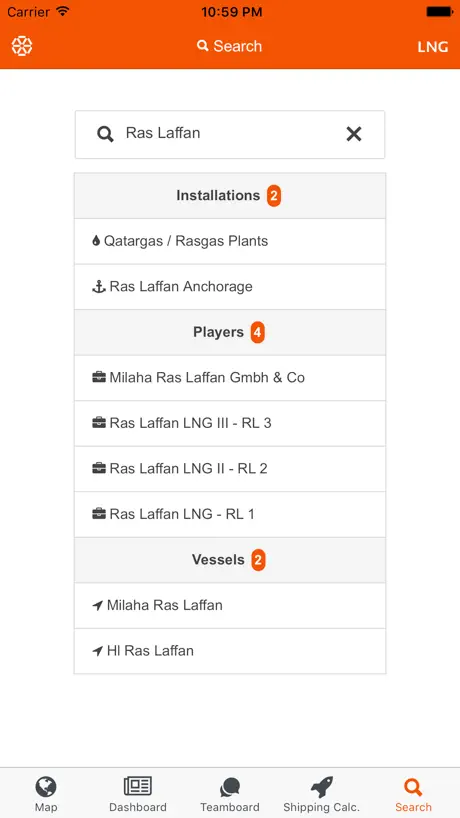The width and height of the screenshot is (460, 818).
Task: Open Qatargas / Rasgas Plants installation
Action: [230, 241]
